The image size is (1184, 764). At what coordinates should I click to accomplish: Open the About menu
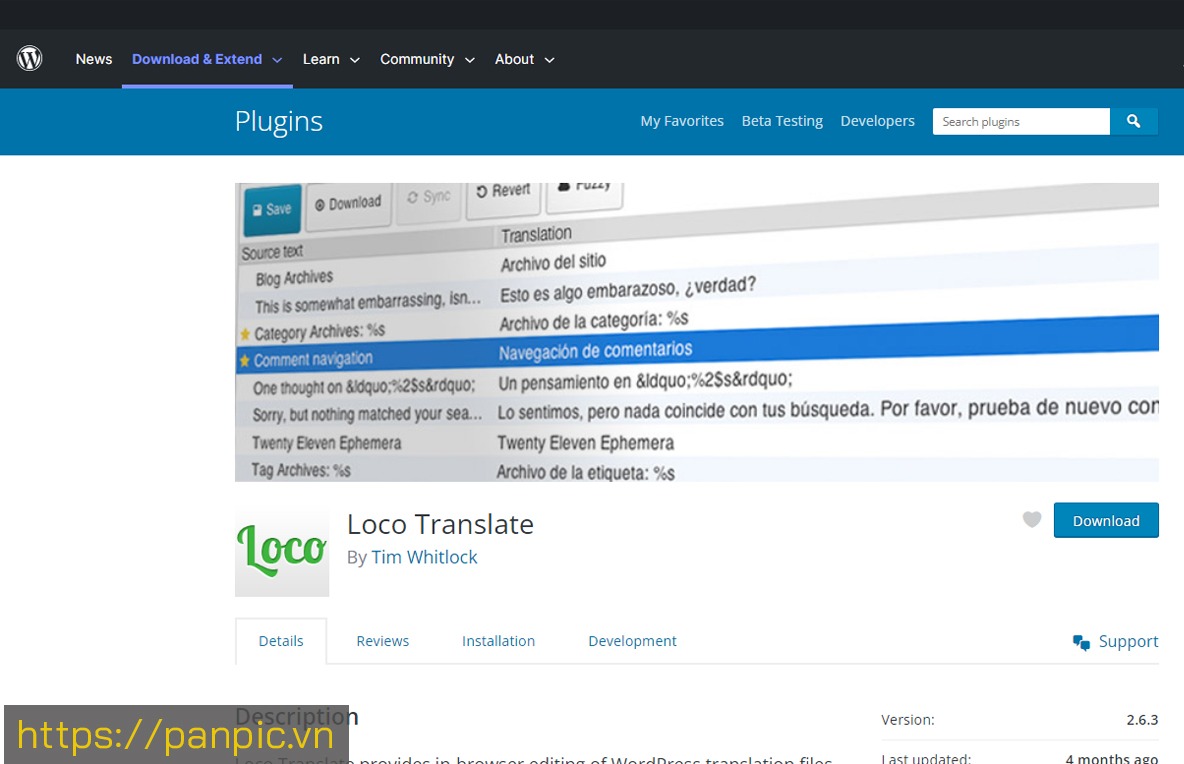click(514, 59)
